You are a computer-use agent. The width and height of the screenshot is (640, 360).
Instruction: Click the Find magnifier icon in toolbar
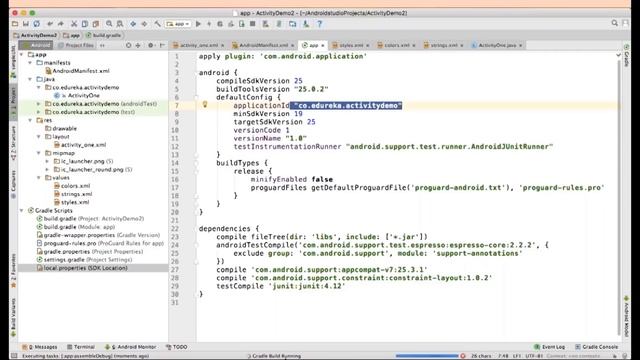point(109,24)
